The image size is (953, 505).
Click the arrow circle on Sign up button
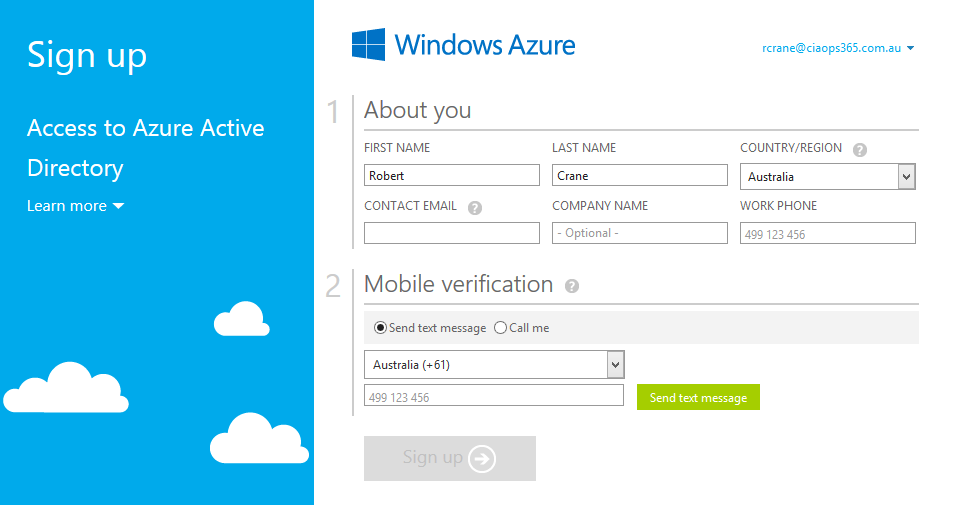click(482, 458)
